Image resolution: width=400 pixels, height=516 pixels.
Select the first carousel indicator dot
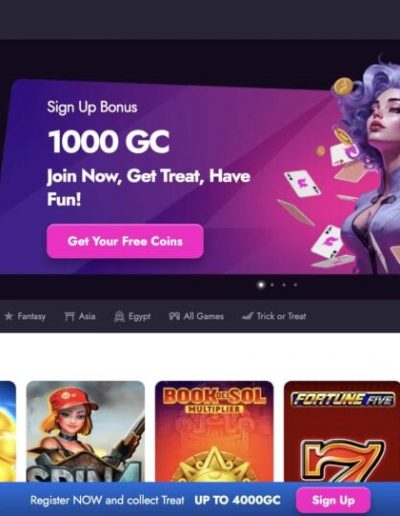pyautogui.click(x=261, y=285)
